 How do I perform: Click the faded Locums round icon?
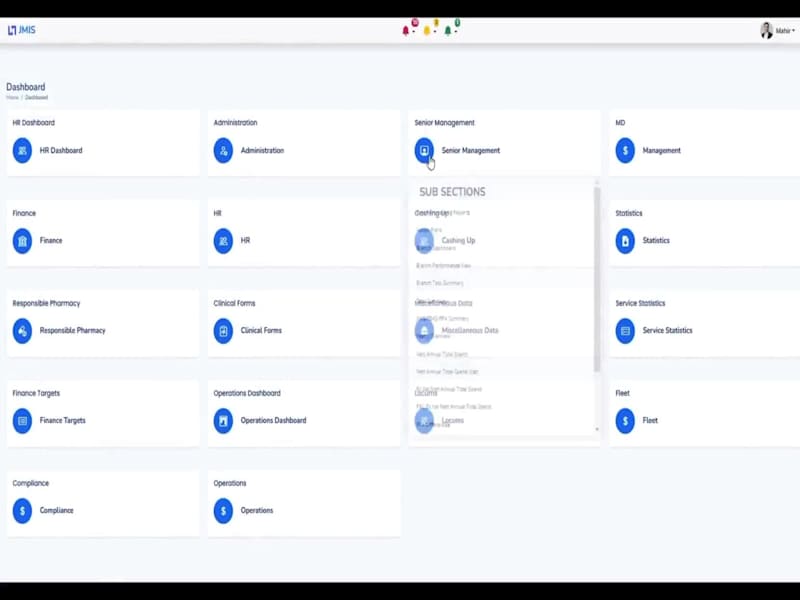(x=424, y=421)
